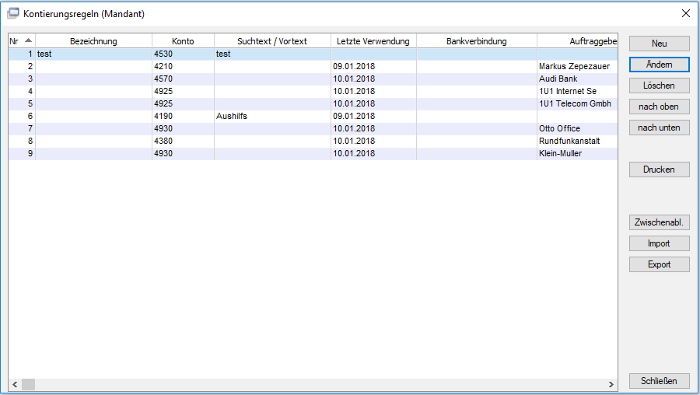The image size is (700, 395).
Task: Select the 'test' Suchtext cell in row 1
Action: (272, 54)
